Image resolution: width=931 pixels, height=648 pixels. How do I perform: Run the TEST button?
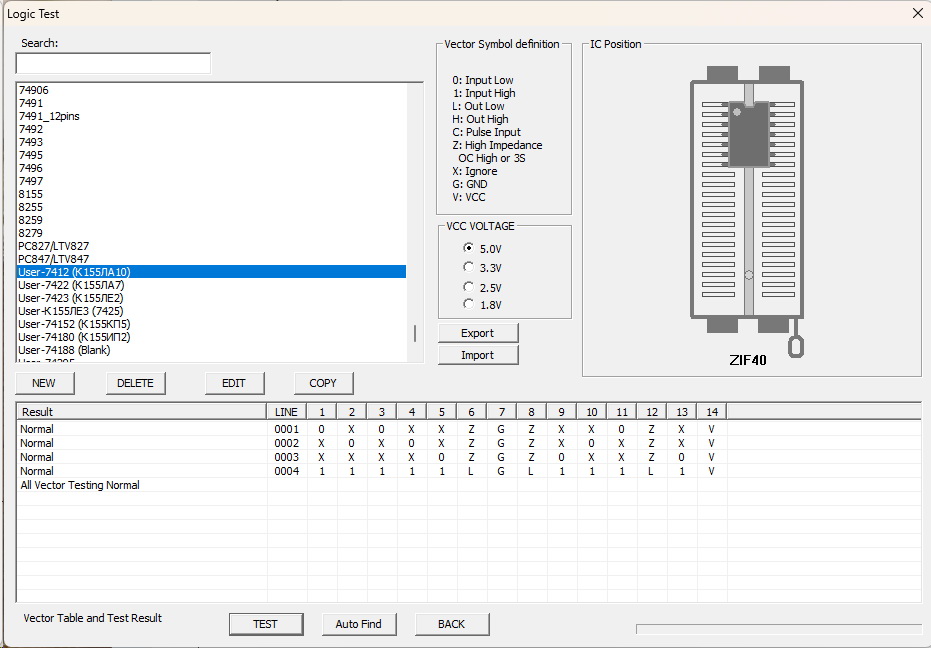click(x=265, y=624)
